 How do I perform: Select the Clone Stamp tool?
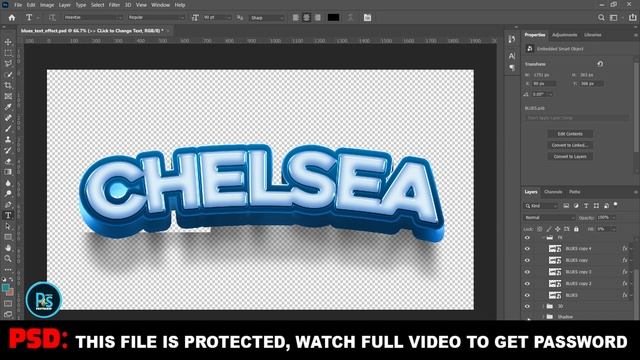pos(8,140)
